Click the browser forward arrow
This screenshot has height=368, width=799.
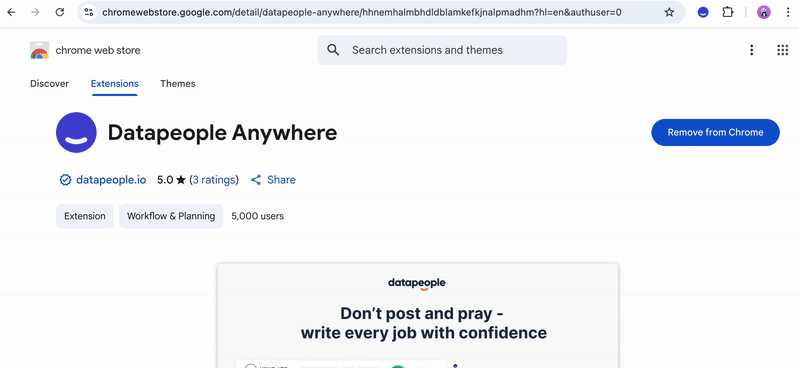tap(35, 12)
